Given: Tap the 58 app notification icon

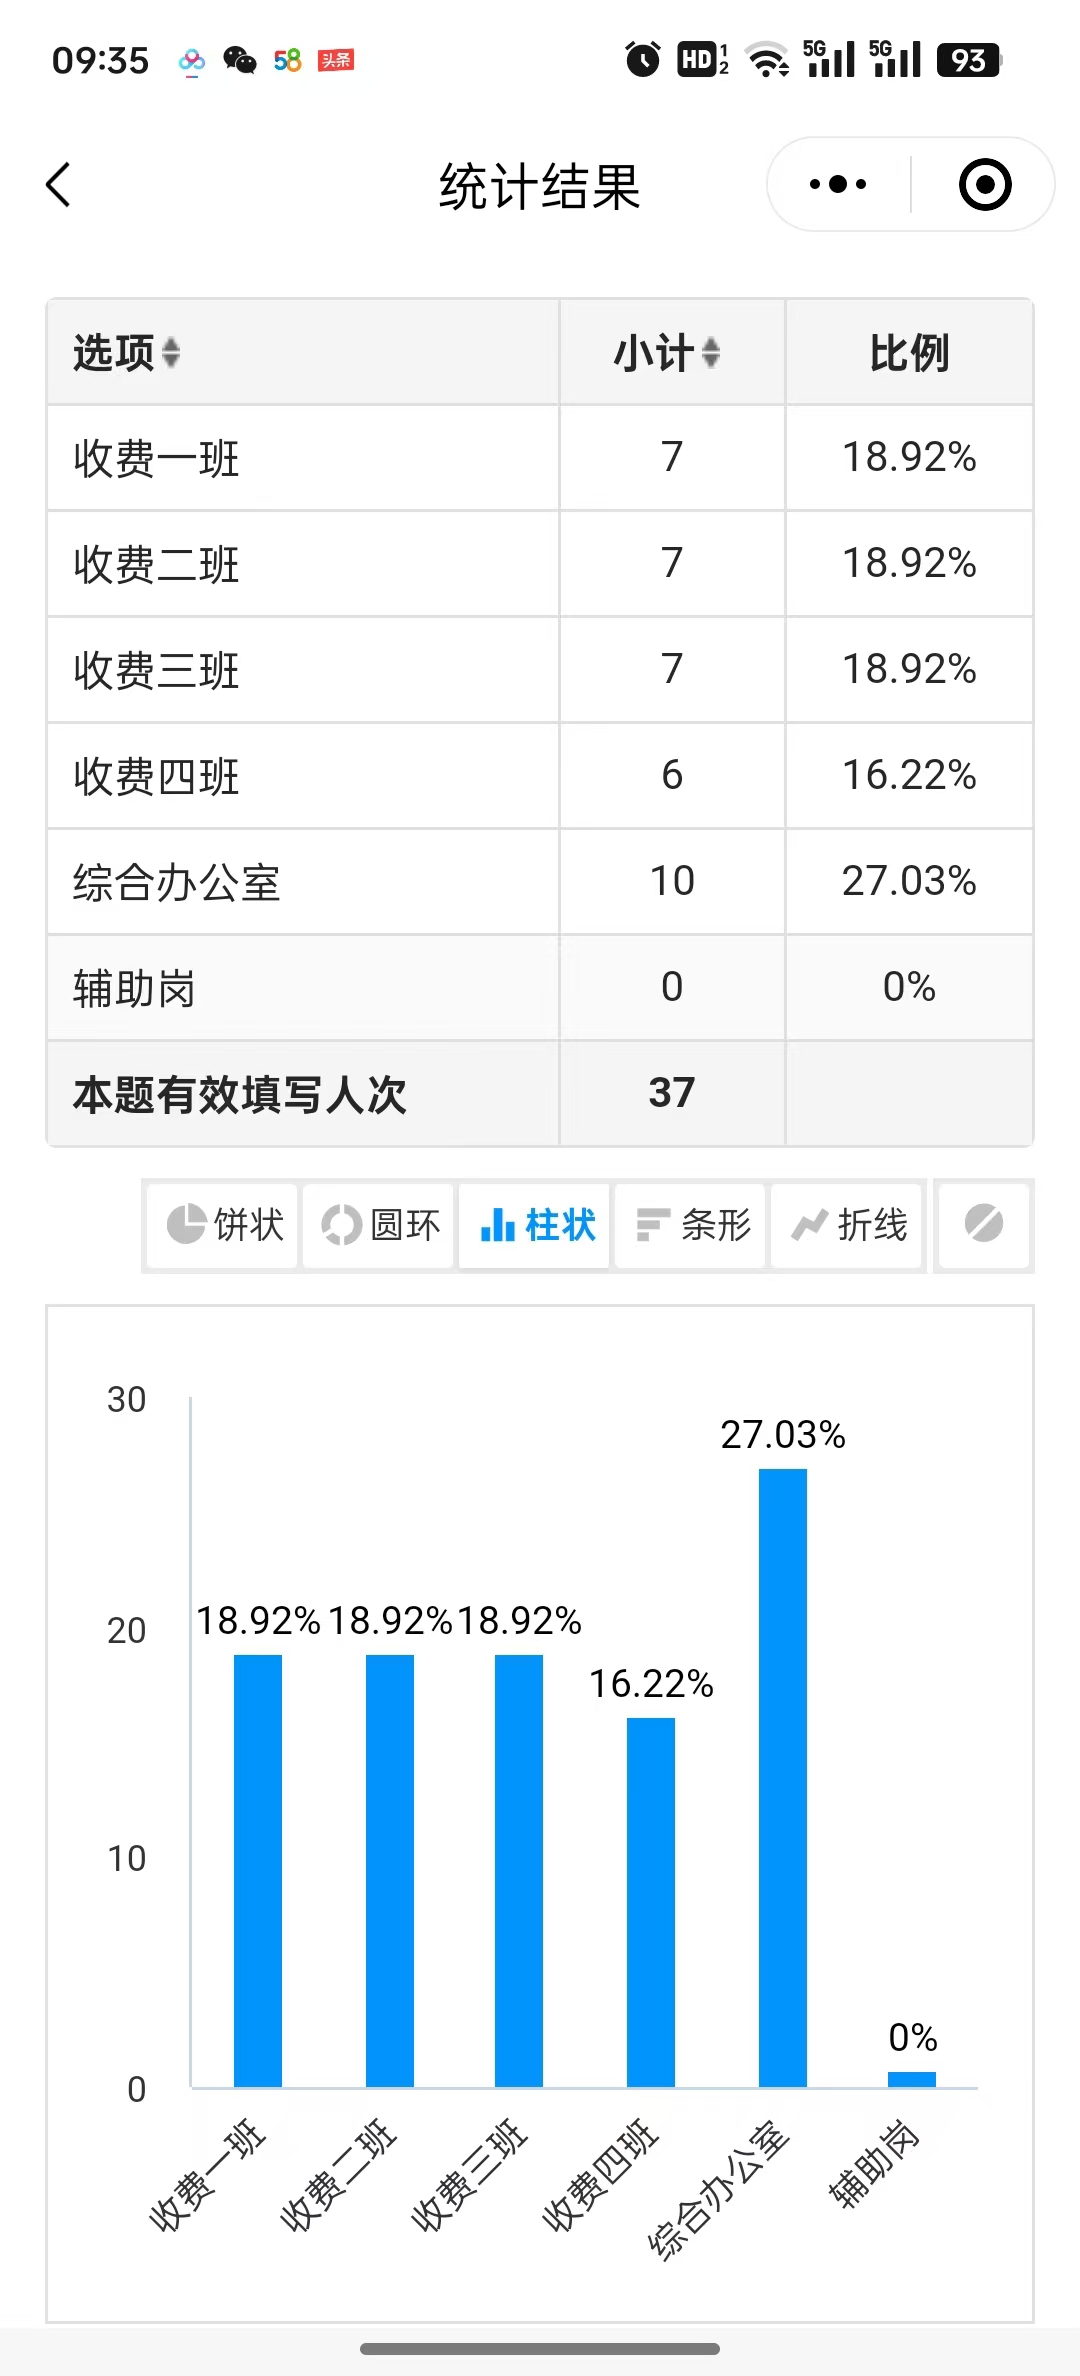Looking at the screenshot, I should pos(288,61).
